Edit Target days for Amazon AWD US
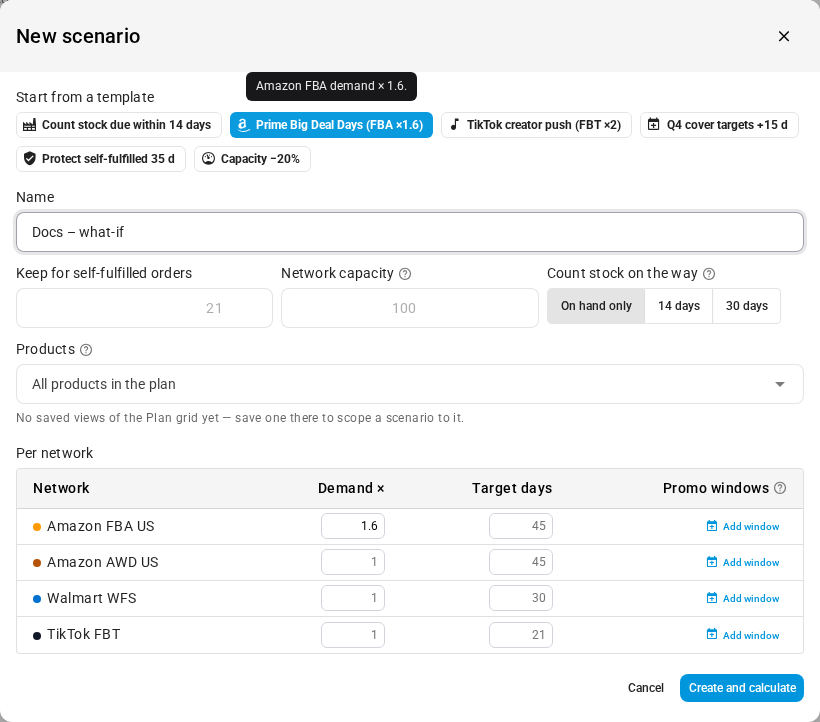 tap(521, 562)
